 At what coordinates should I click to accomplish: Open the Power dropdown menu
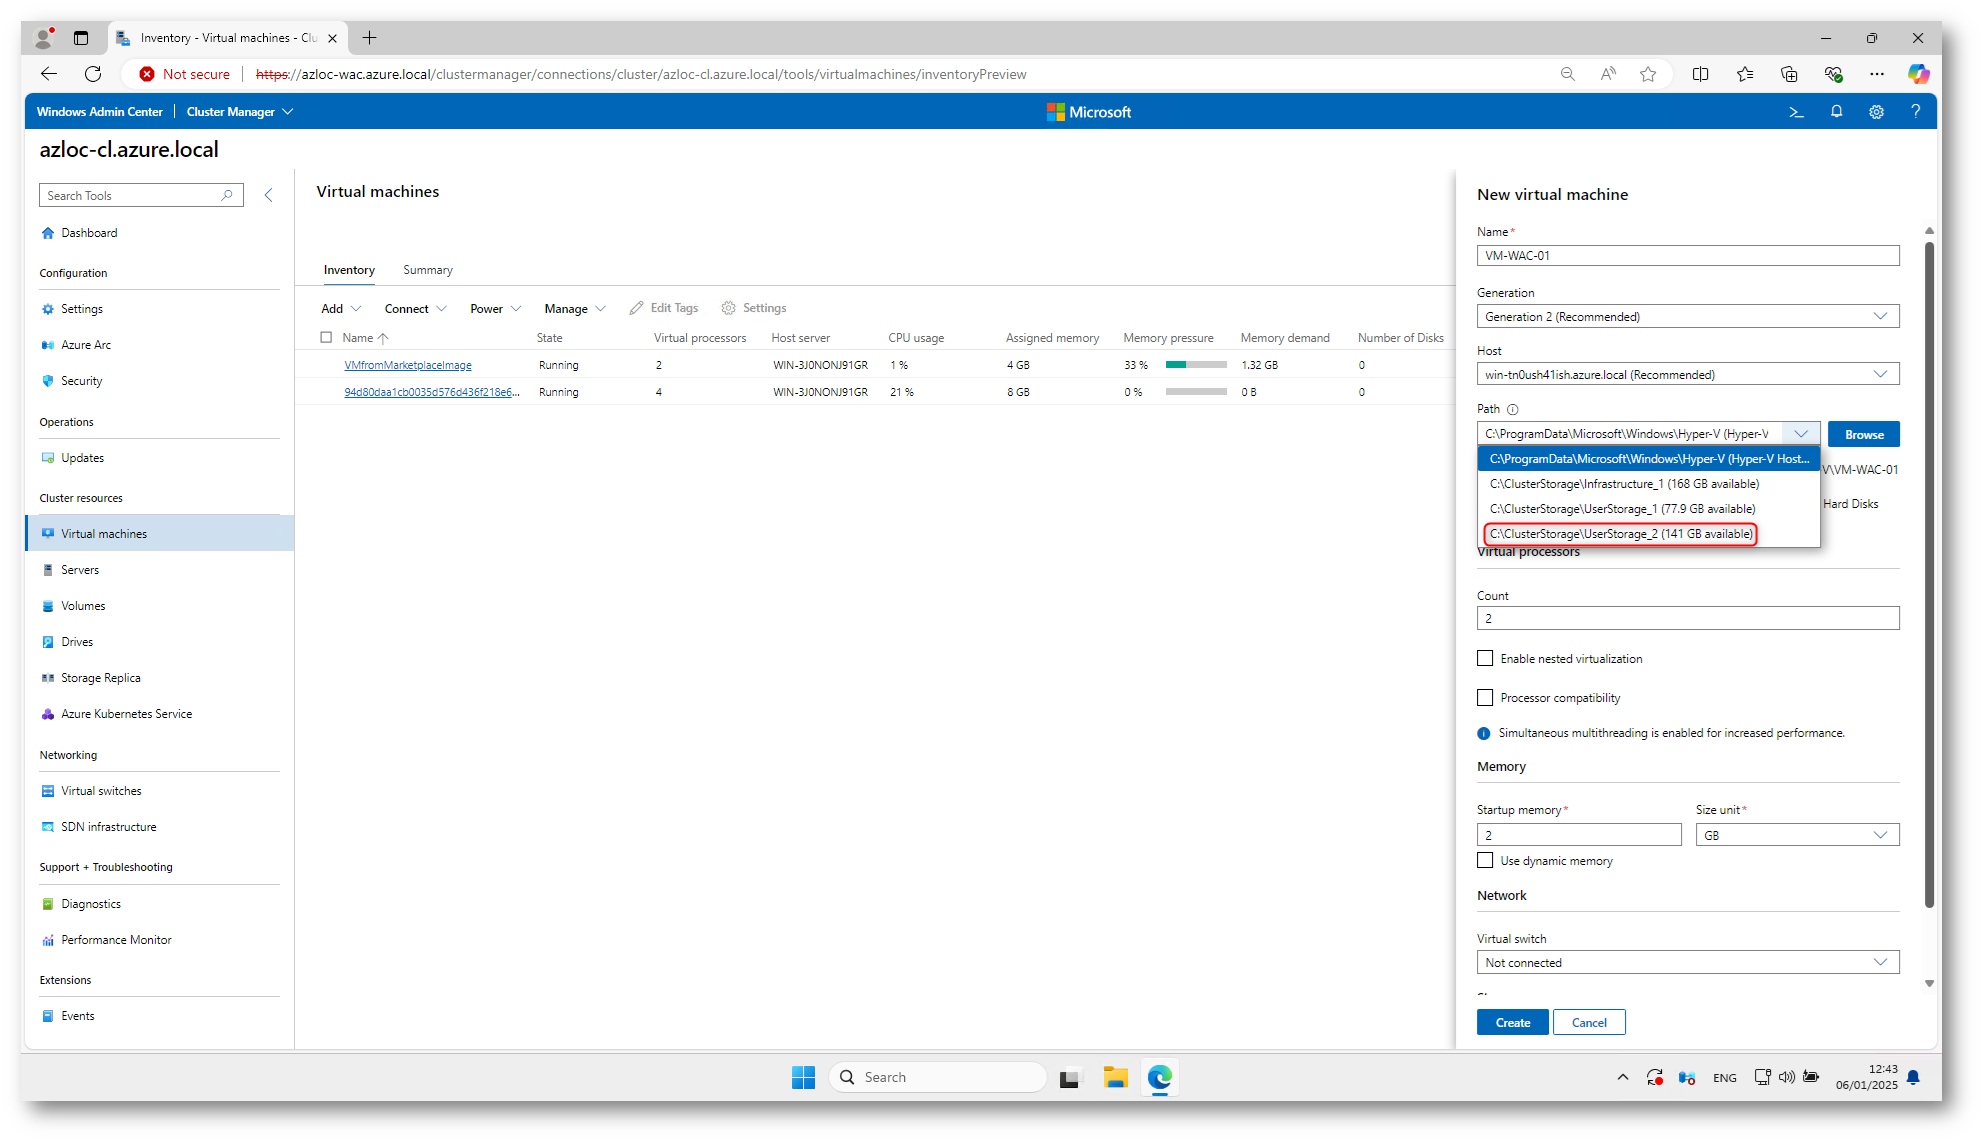496,309
